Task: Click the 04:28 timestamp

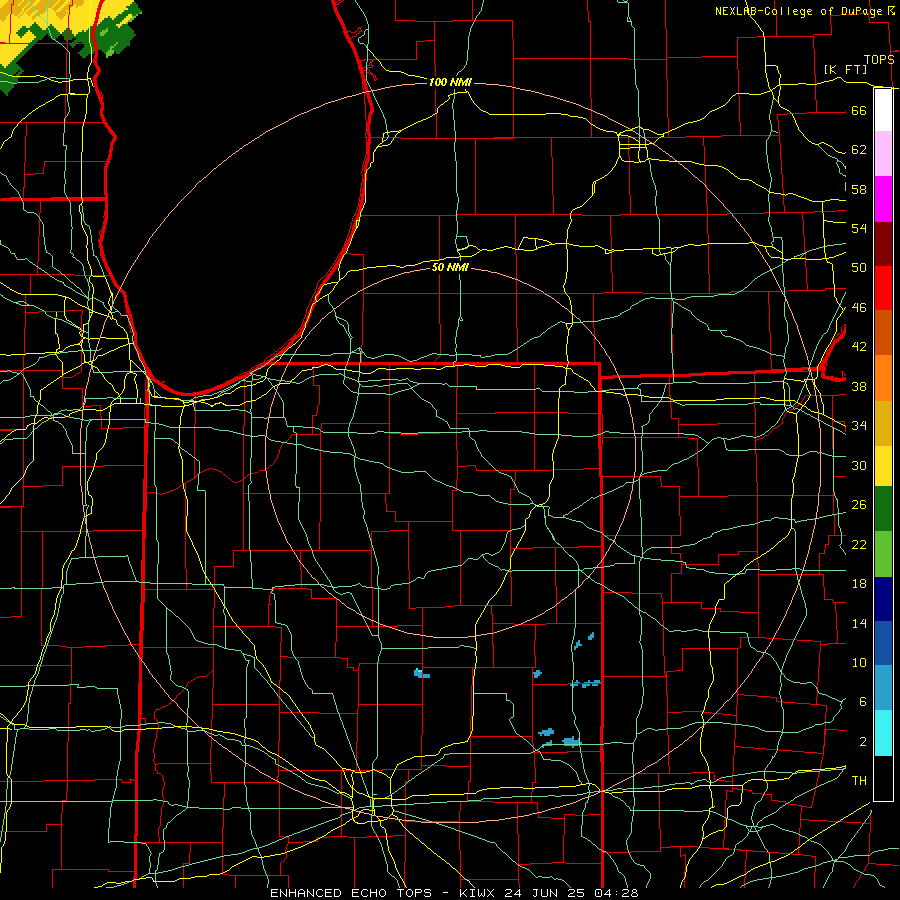Action: tap(616, 893)
